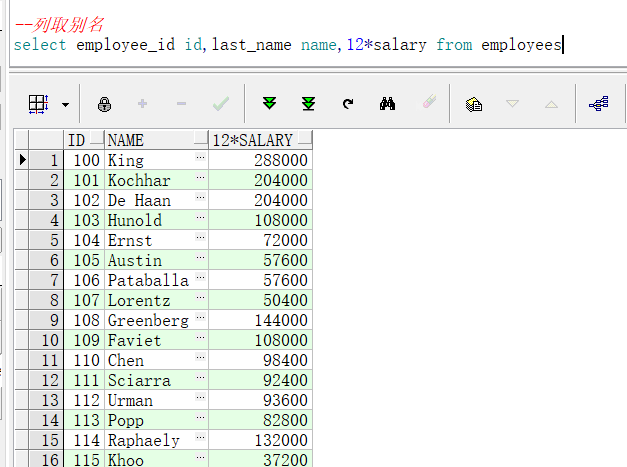Select the name cell 'Urman'
The image size is (627, 467).
click(x=156, y=400)
